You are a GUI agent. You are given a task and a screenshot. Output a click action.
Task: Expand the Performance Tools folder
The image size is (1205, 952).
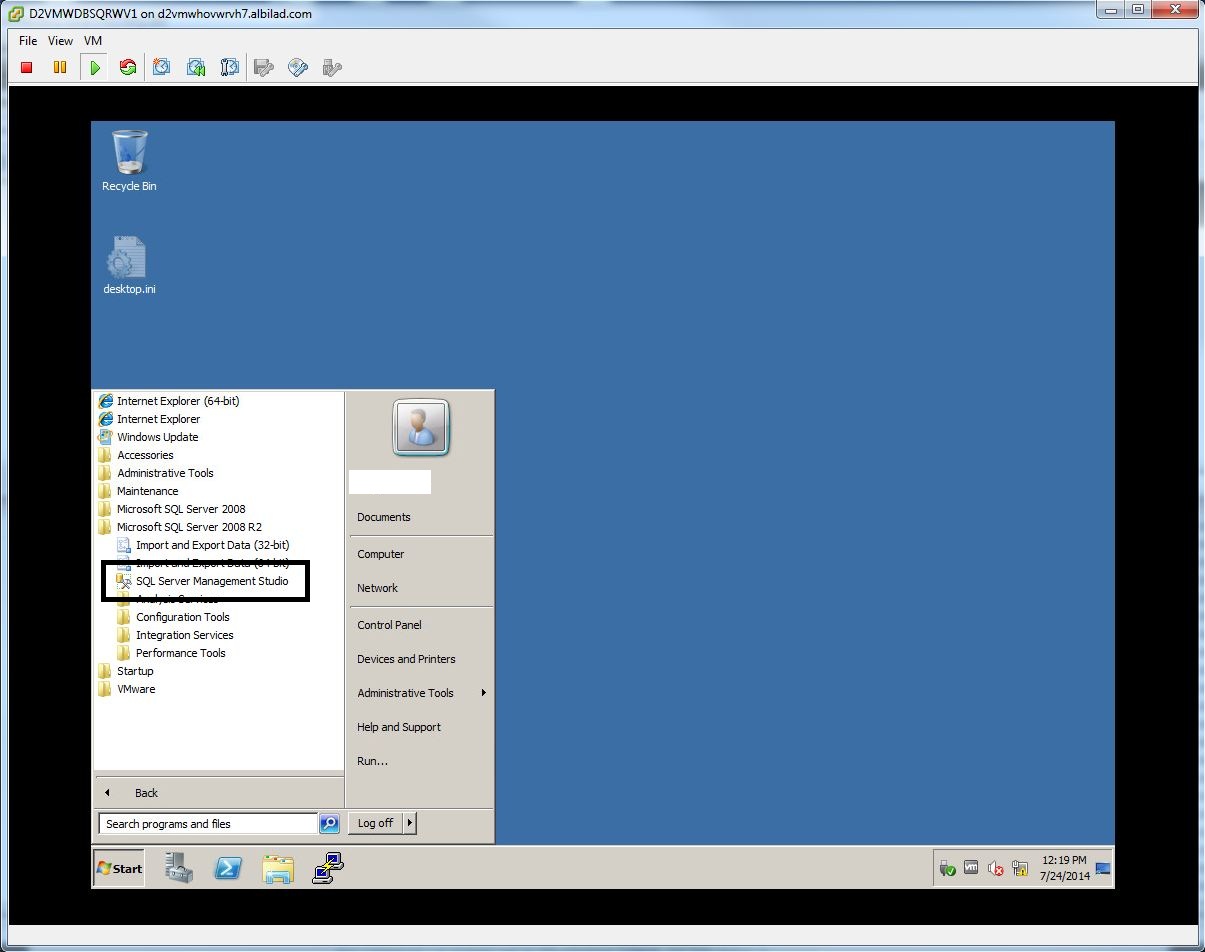pyautogui.click(x=180, y=653)
